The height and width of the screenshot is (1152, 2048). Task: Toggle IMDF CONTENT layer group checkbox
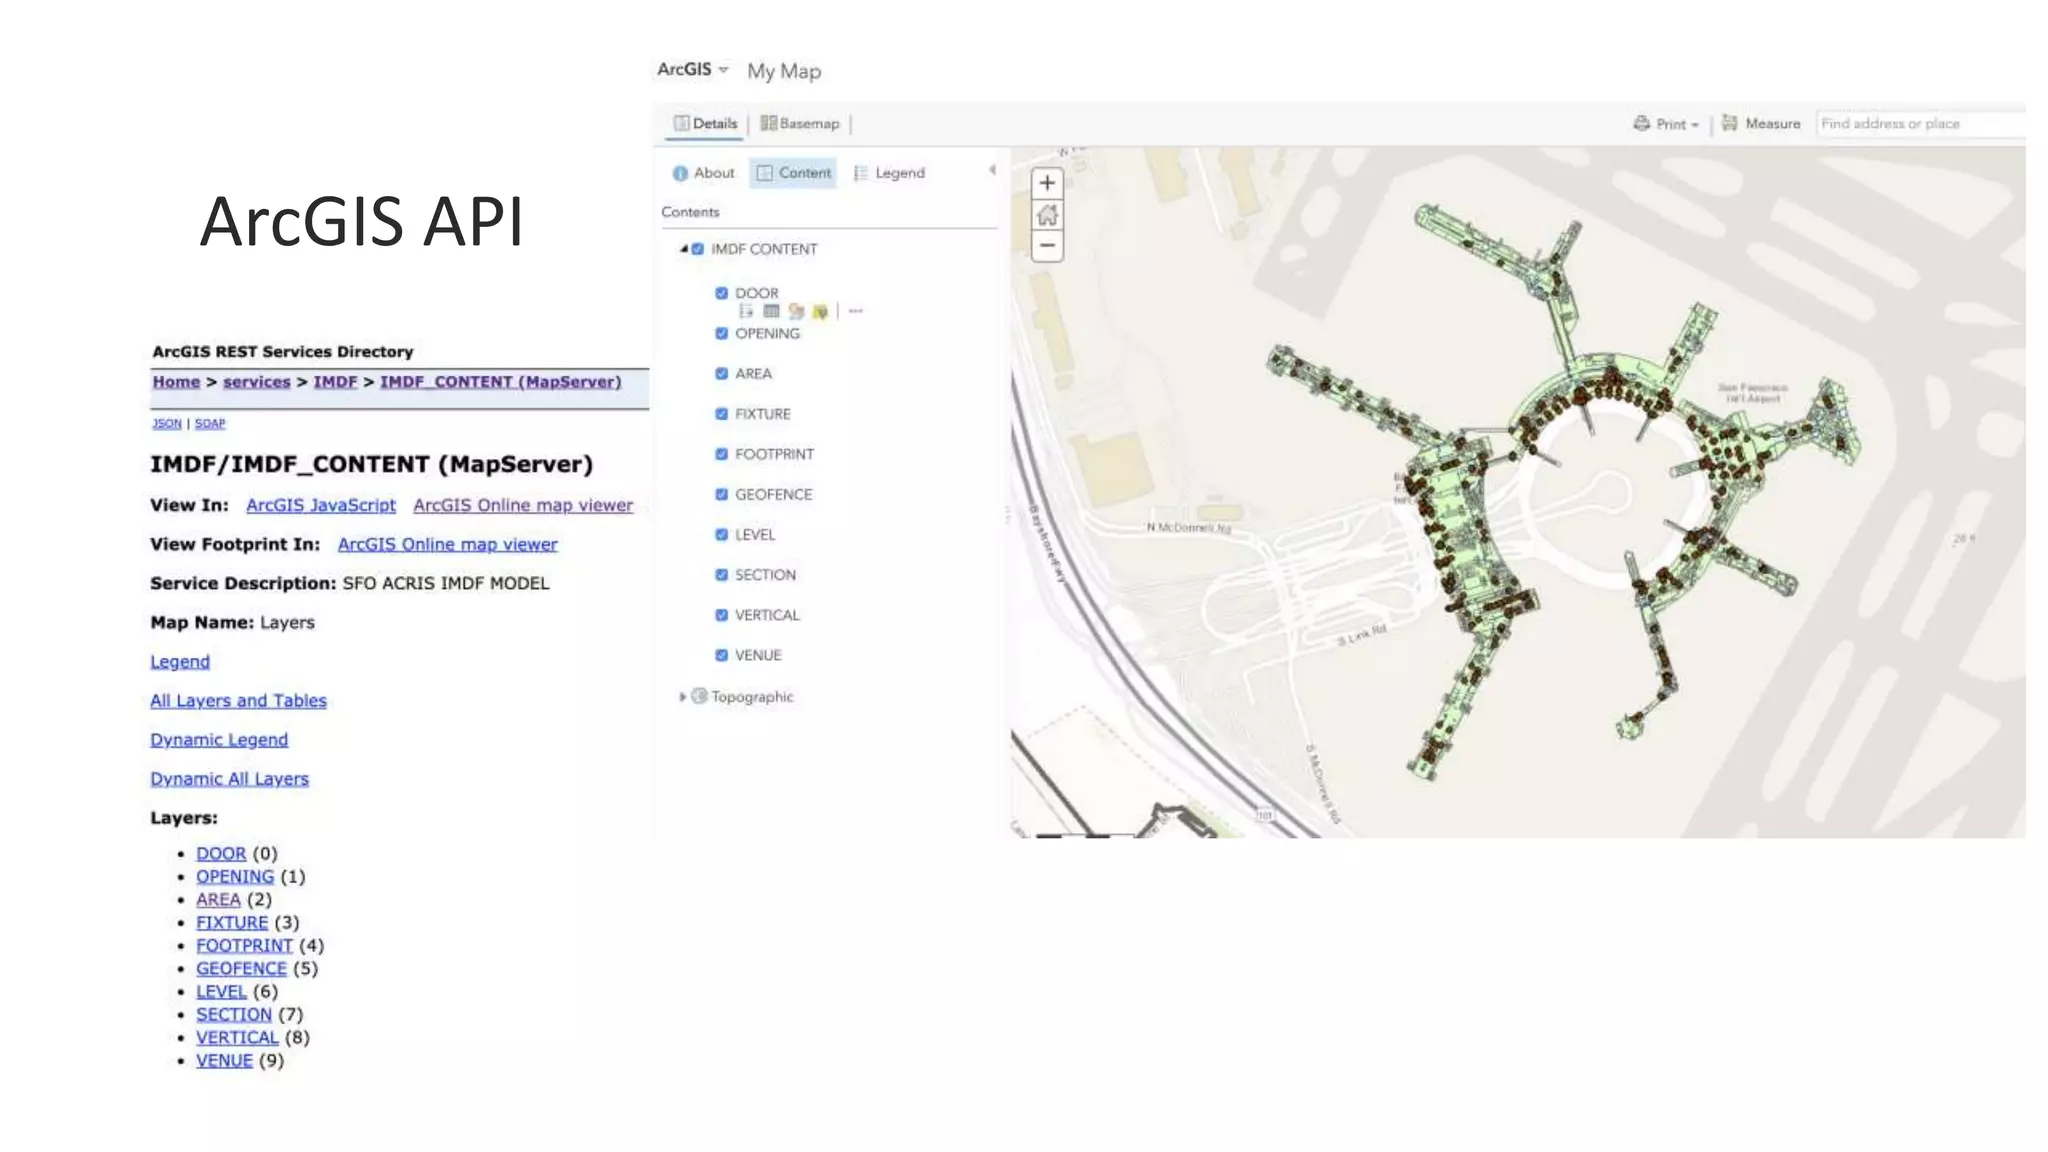[698, 249]
